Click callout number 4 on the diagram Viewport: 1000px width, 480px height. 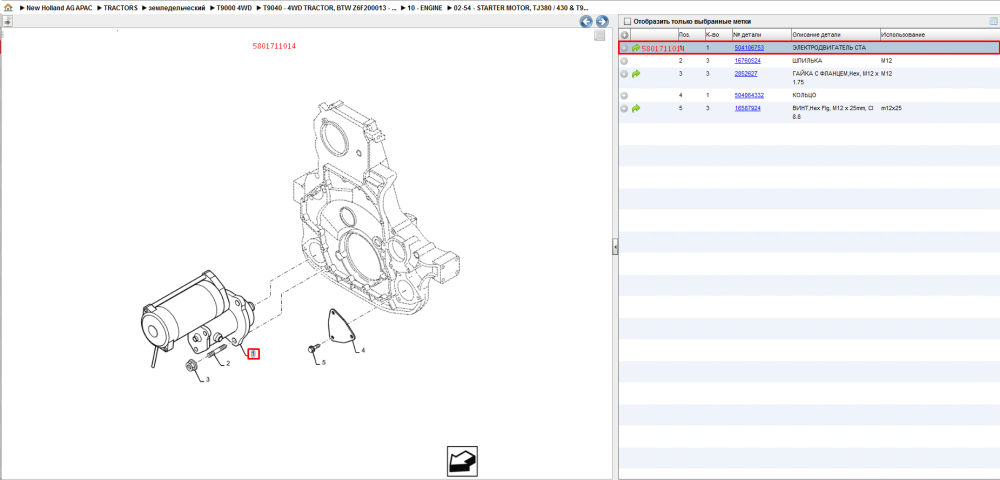(363, 351)
